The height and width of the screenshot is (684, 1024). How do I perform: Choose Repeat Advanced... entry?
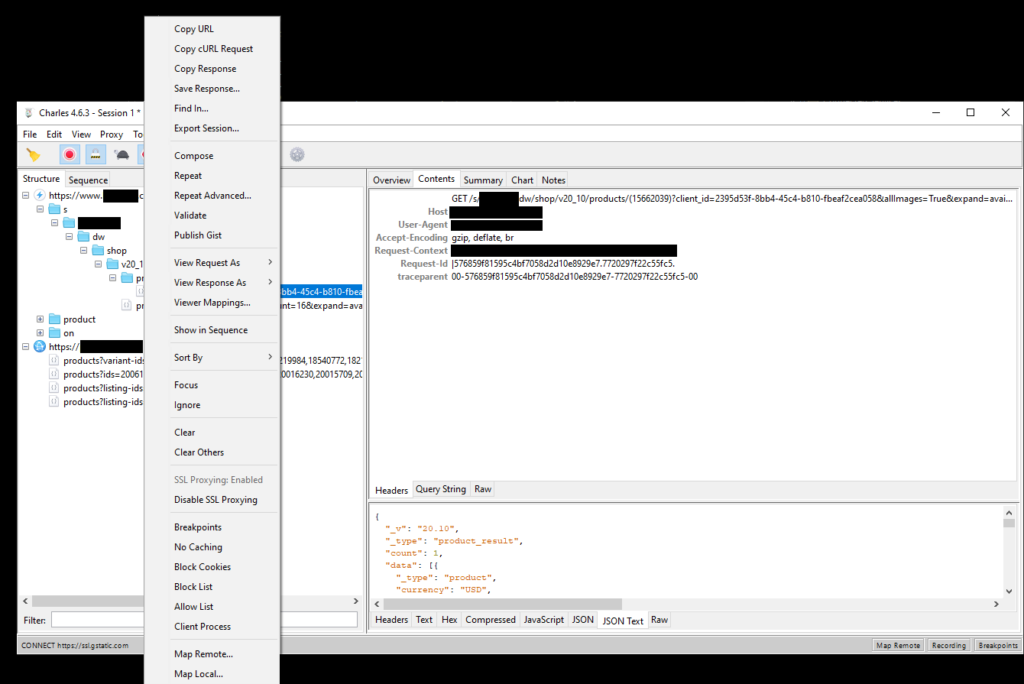tap(212, 195)
